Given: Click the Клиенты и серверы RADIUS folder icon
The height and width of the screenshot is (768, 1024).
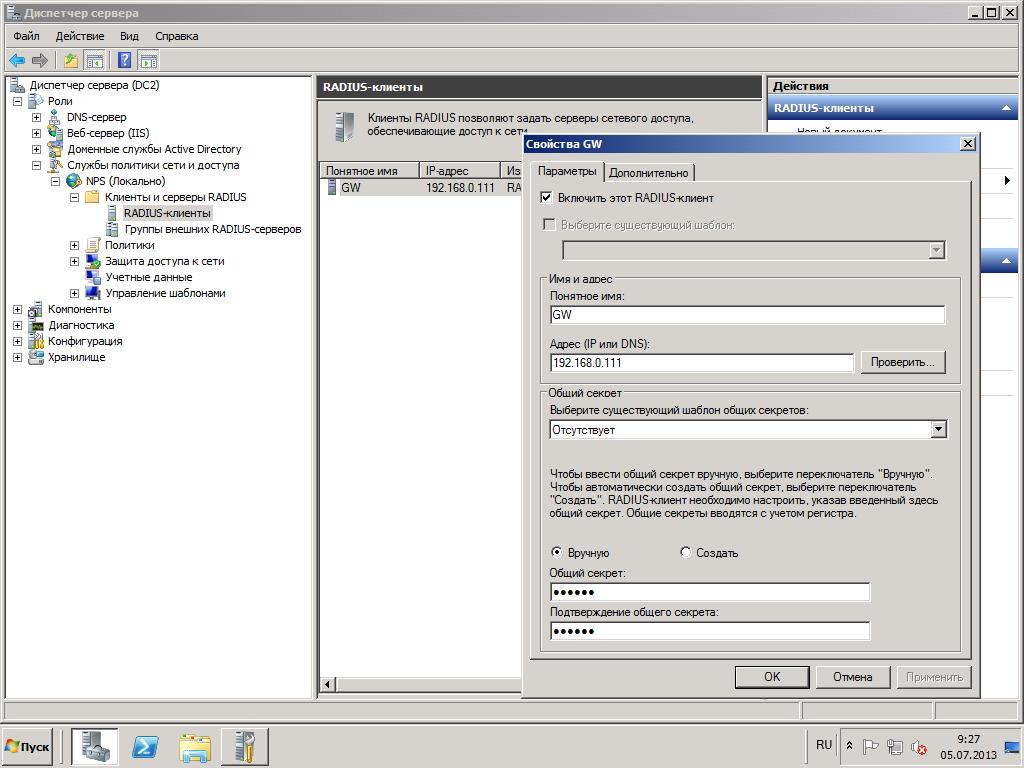Looking at the screenshot, I should [93, 197].
